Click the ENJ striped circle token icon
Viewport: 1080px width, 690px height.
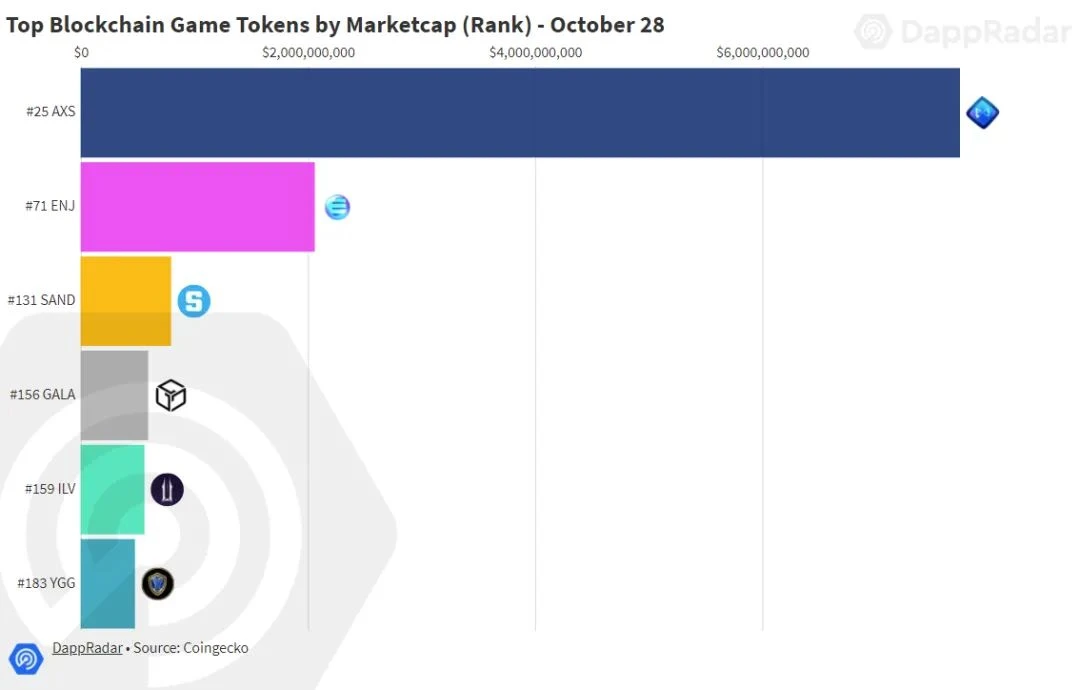click(338, 207)
